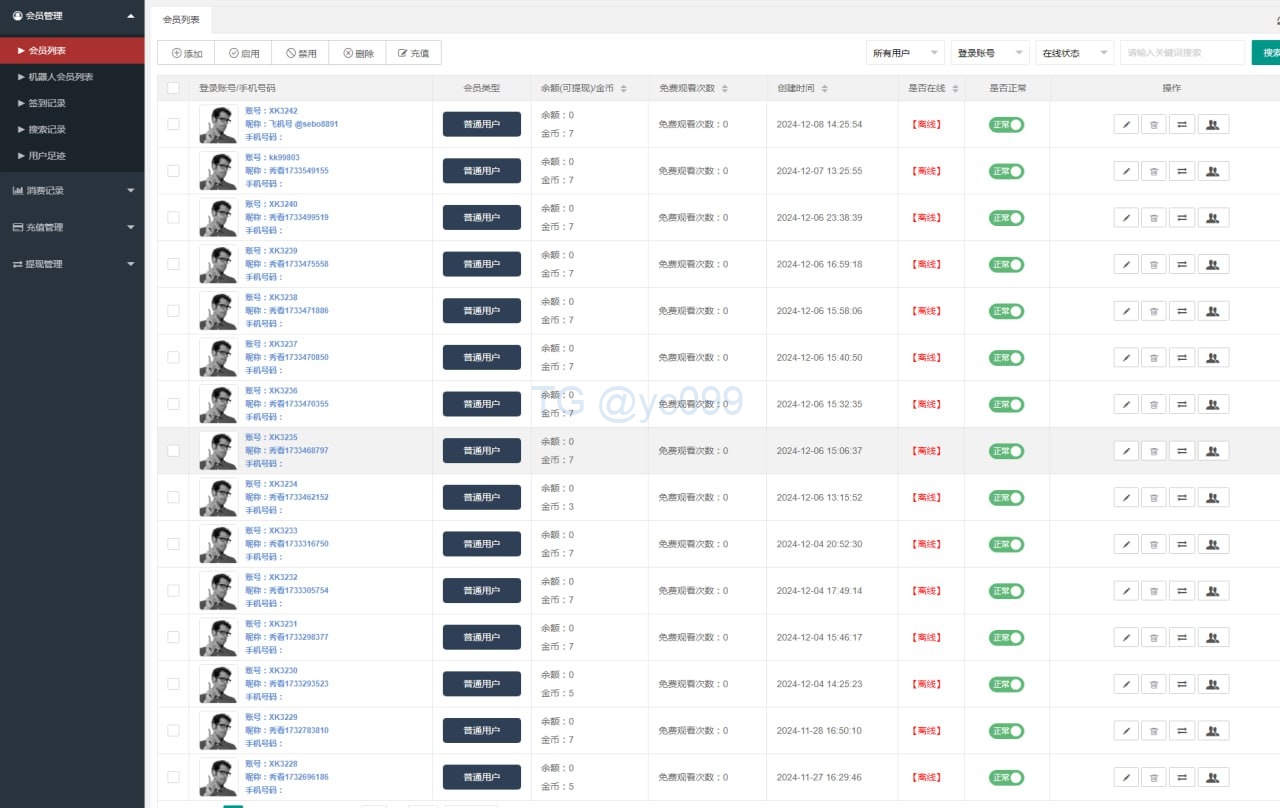The height and width of the screenshot is (808, 1280).
Task: Toggle the 正常 switch for account XK3242
Action: (x=1007, y=125)
